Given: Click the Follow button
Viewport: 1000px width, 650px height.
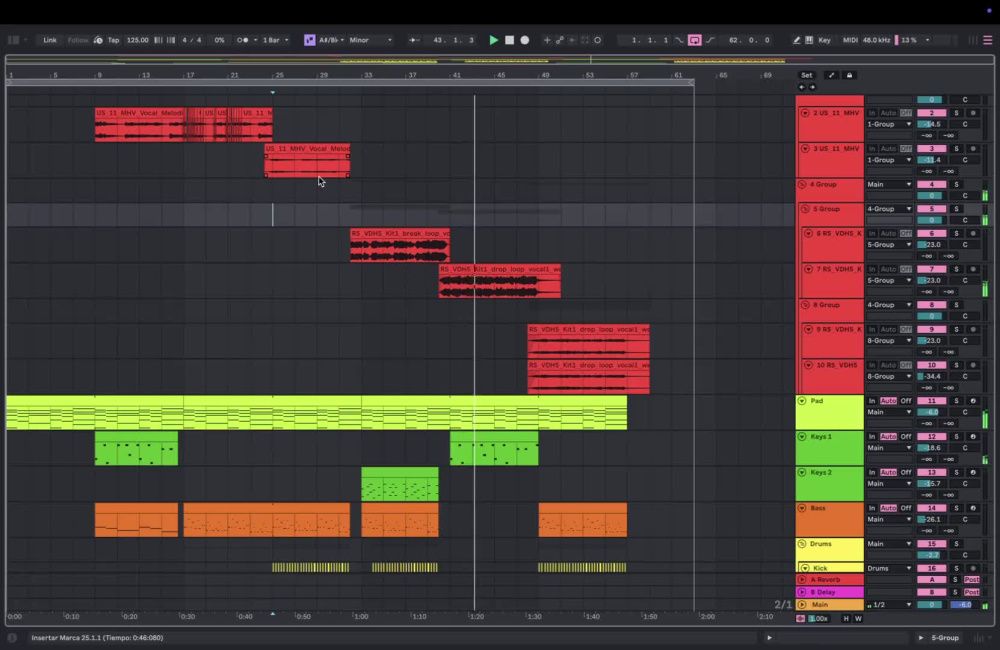Looking at the screenshot, I should (x=78, y=40).
